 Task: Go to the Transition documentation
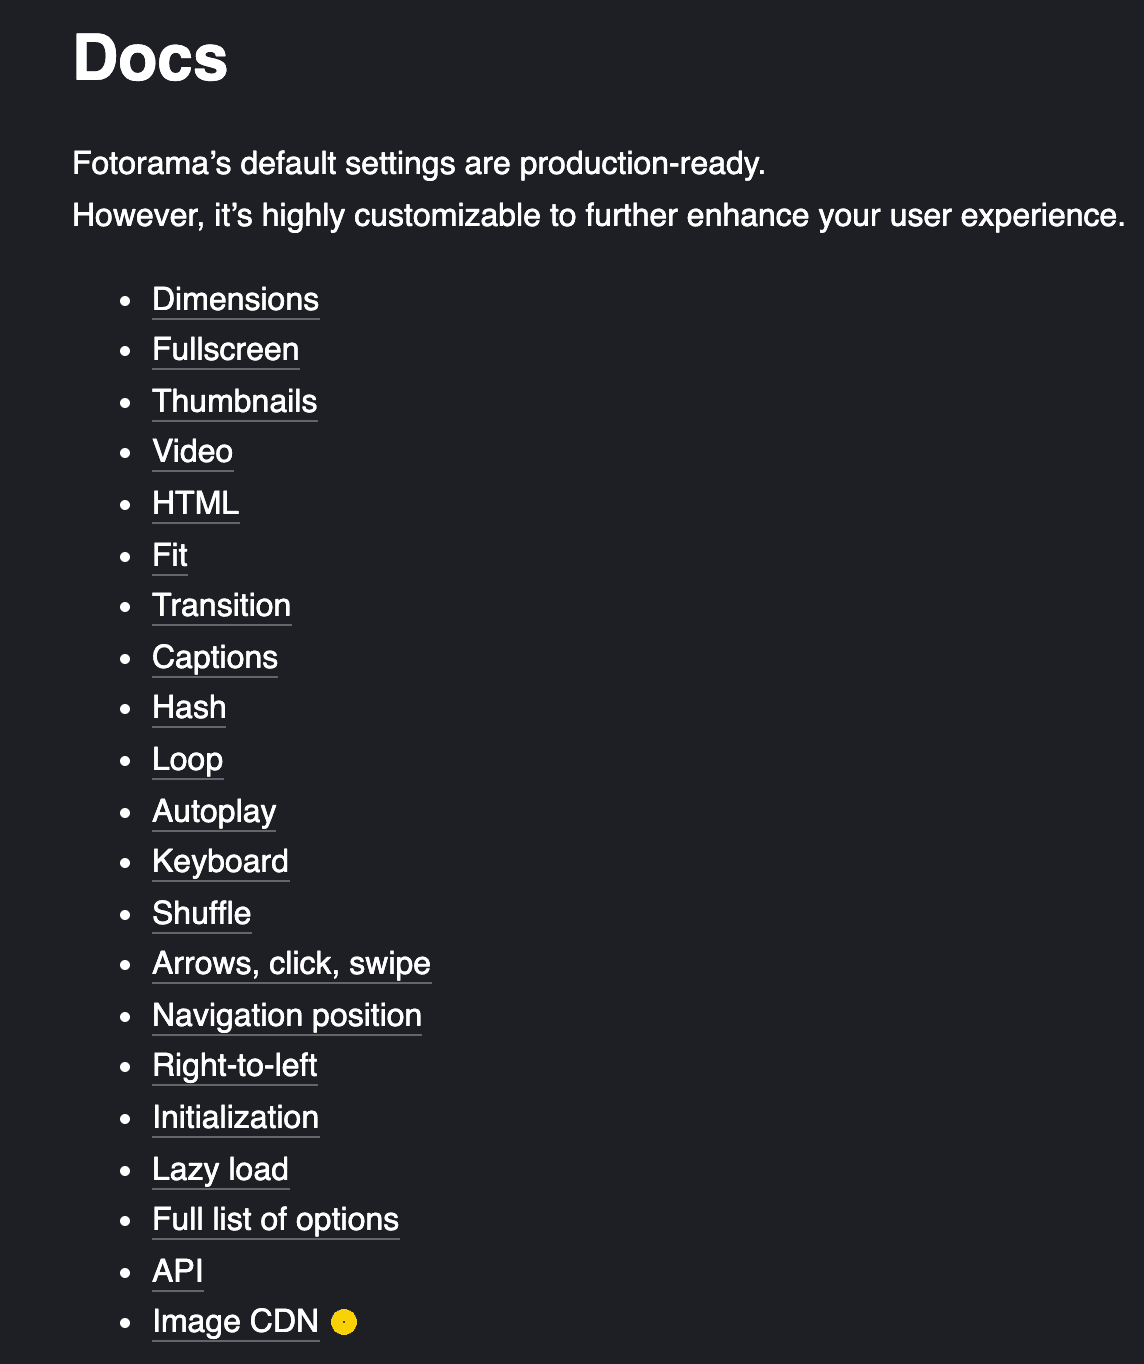pyautogui.click(x=222, y=606)
